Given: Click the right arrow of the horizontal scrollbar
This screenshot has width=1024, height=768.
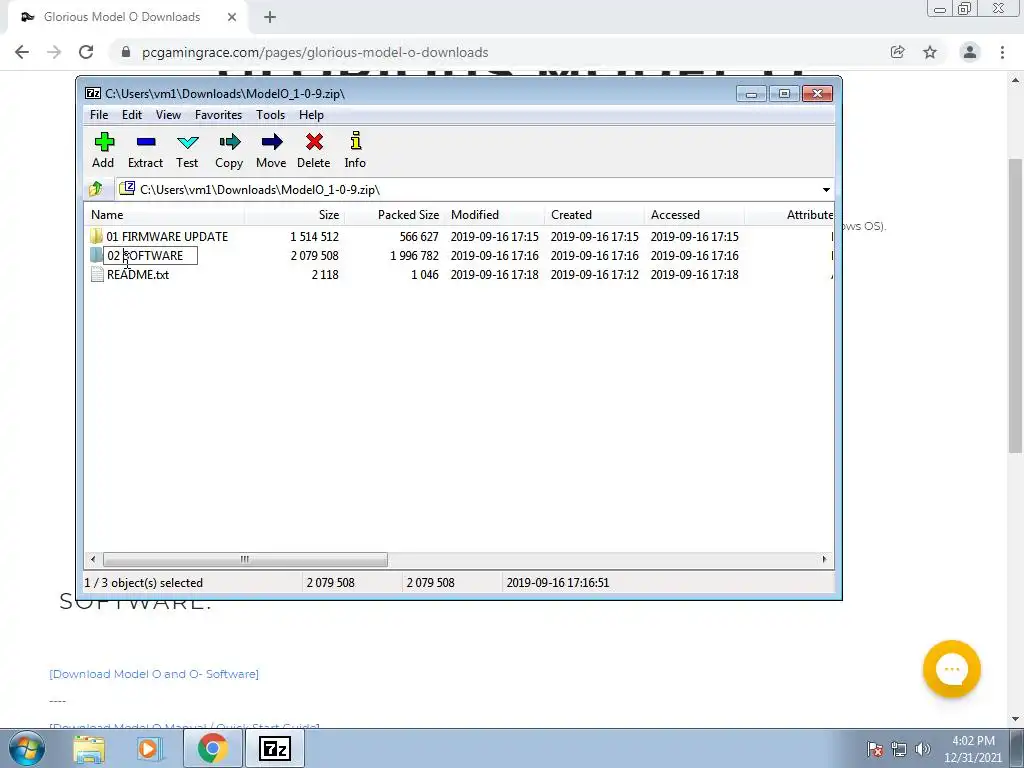Looking at the screenshot, I should click(x=824, y=560).
